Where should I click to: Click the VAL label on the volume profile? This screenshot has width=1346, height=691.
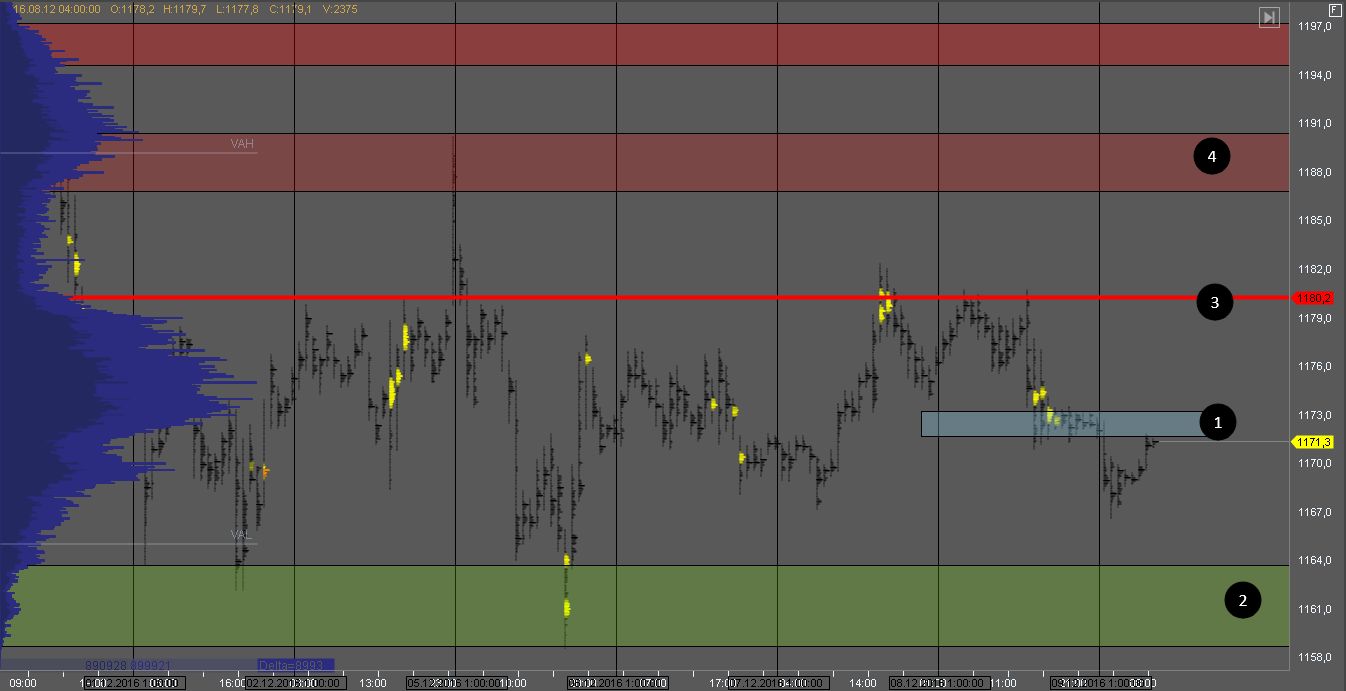(x=241, y=535)
